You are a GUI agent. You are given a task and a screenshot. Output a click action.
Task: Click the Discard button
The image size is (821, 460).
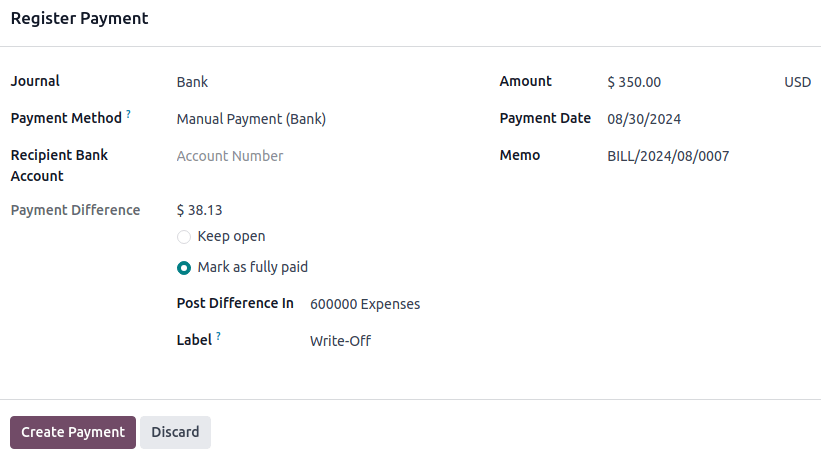(175, 432)
